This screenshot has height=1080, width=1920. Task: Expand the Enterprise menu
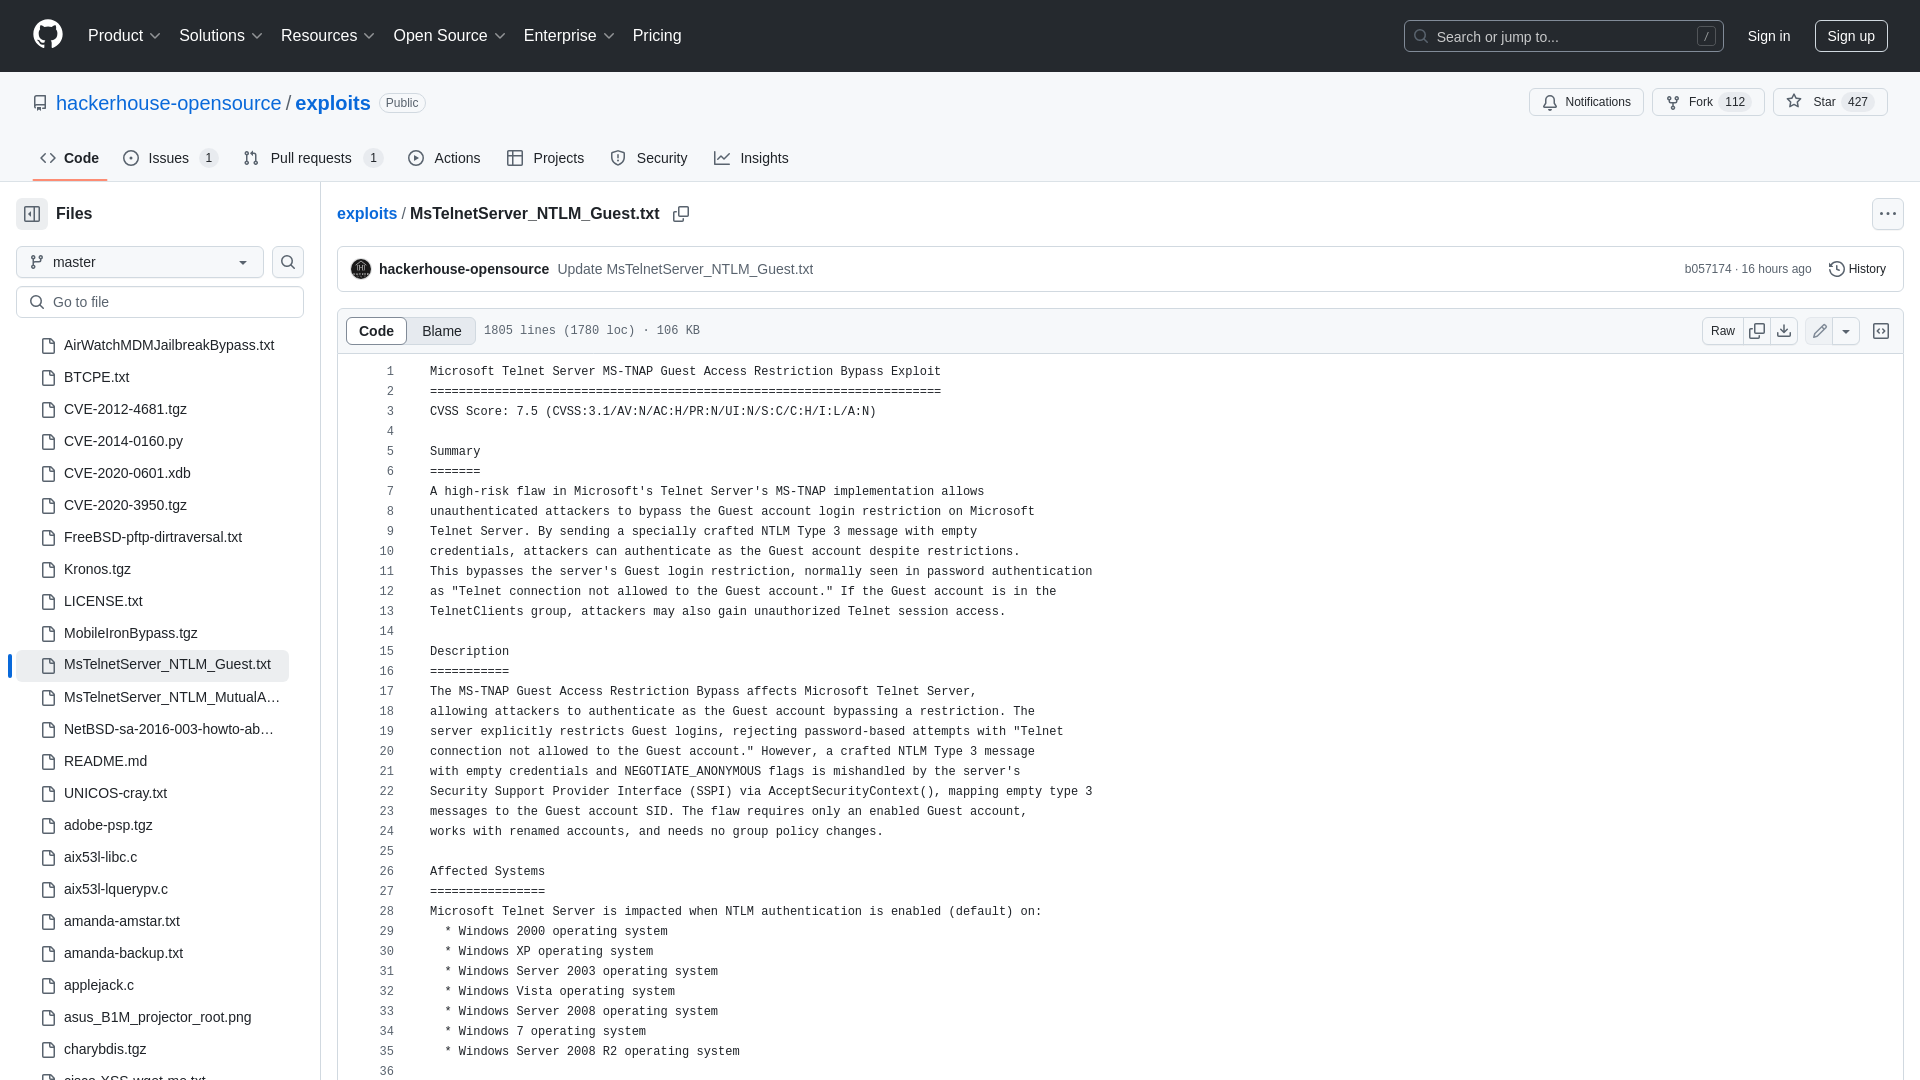(x=569, y=36)
